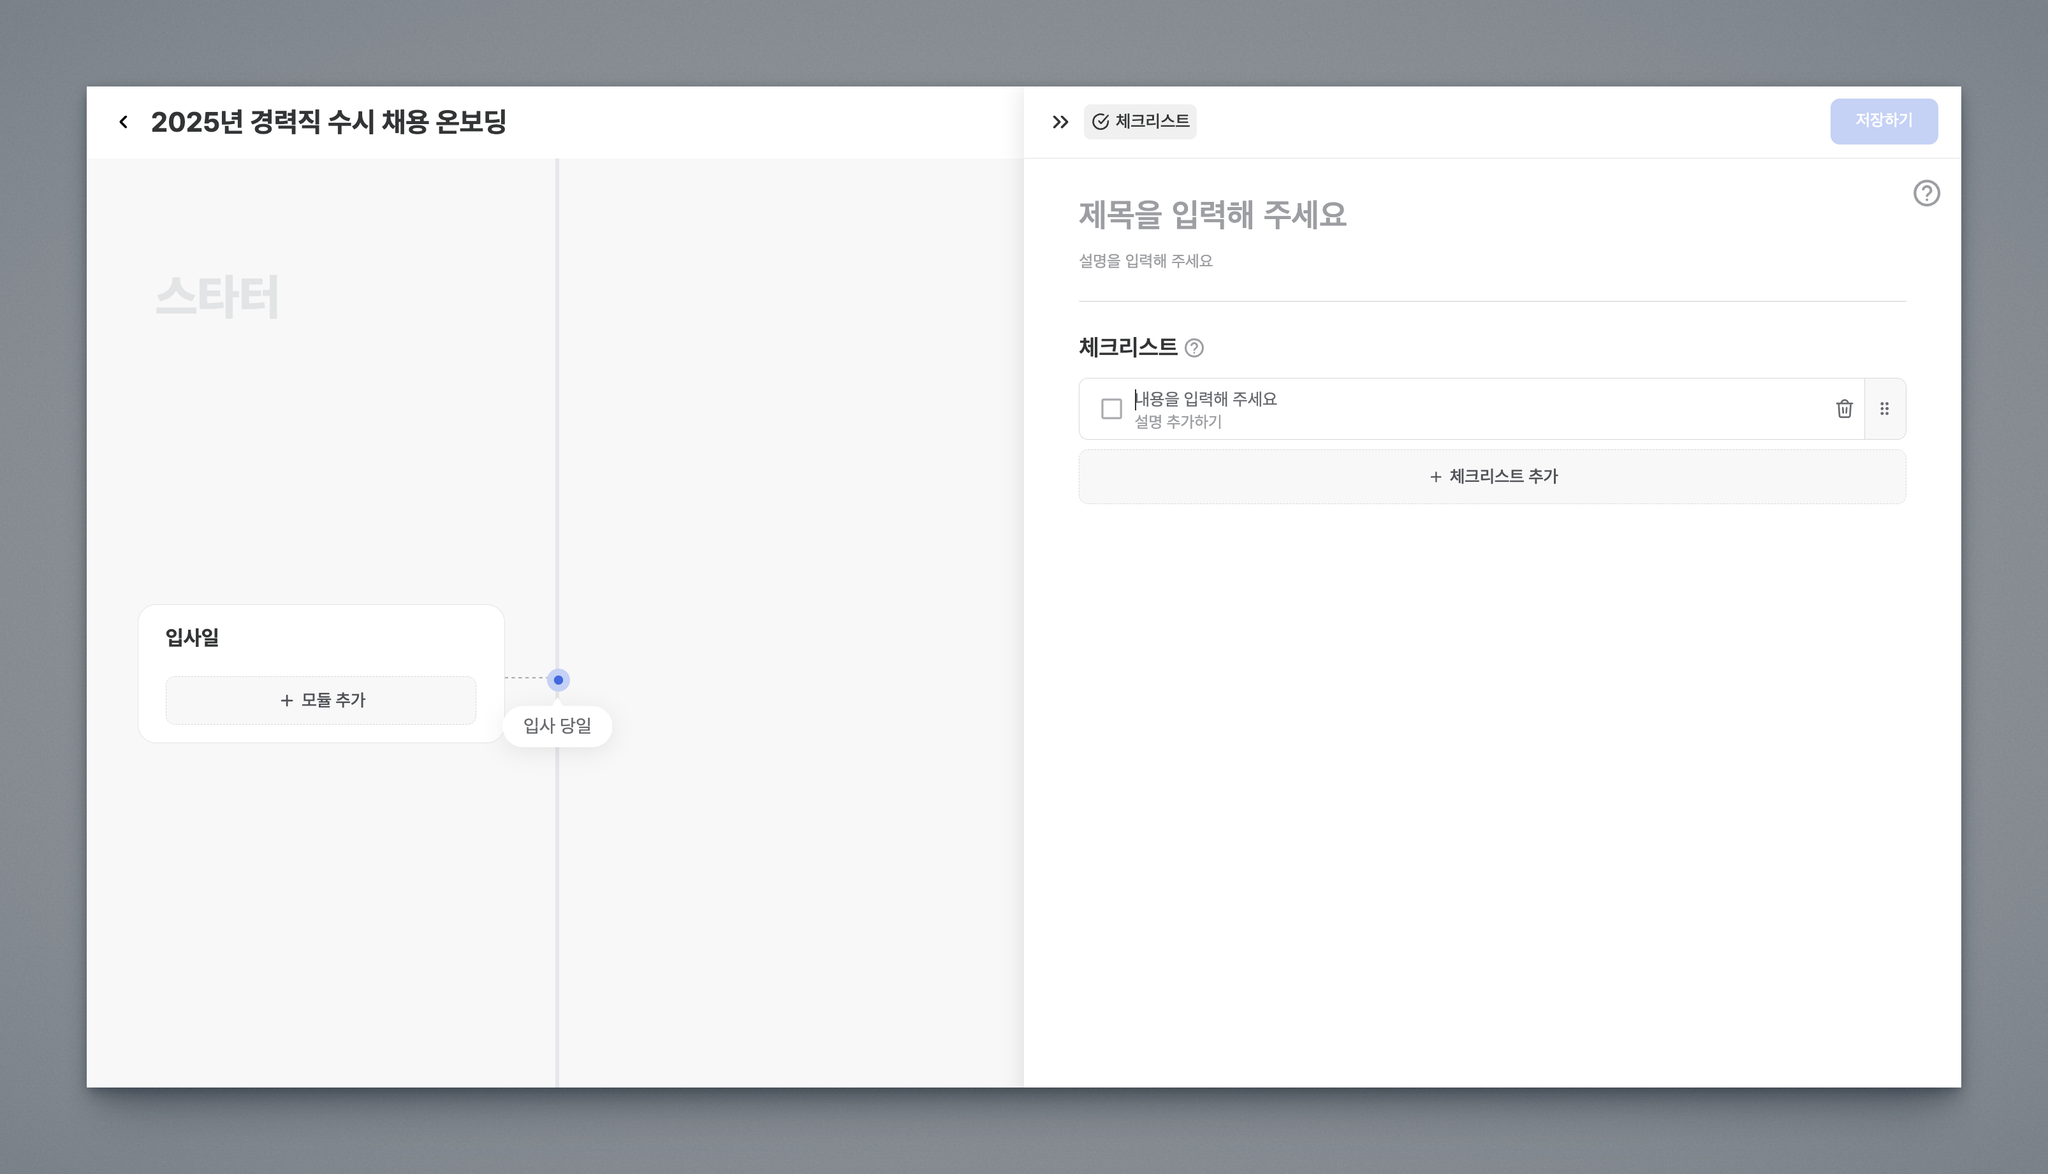Select the 입사일 card title

pyautogui.click(x=192, y=637)
